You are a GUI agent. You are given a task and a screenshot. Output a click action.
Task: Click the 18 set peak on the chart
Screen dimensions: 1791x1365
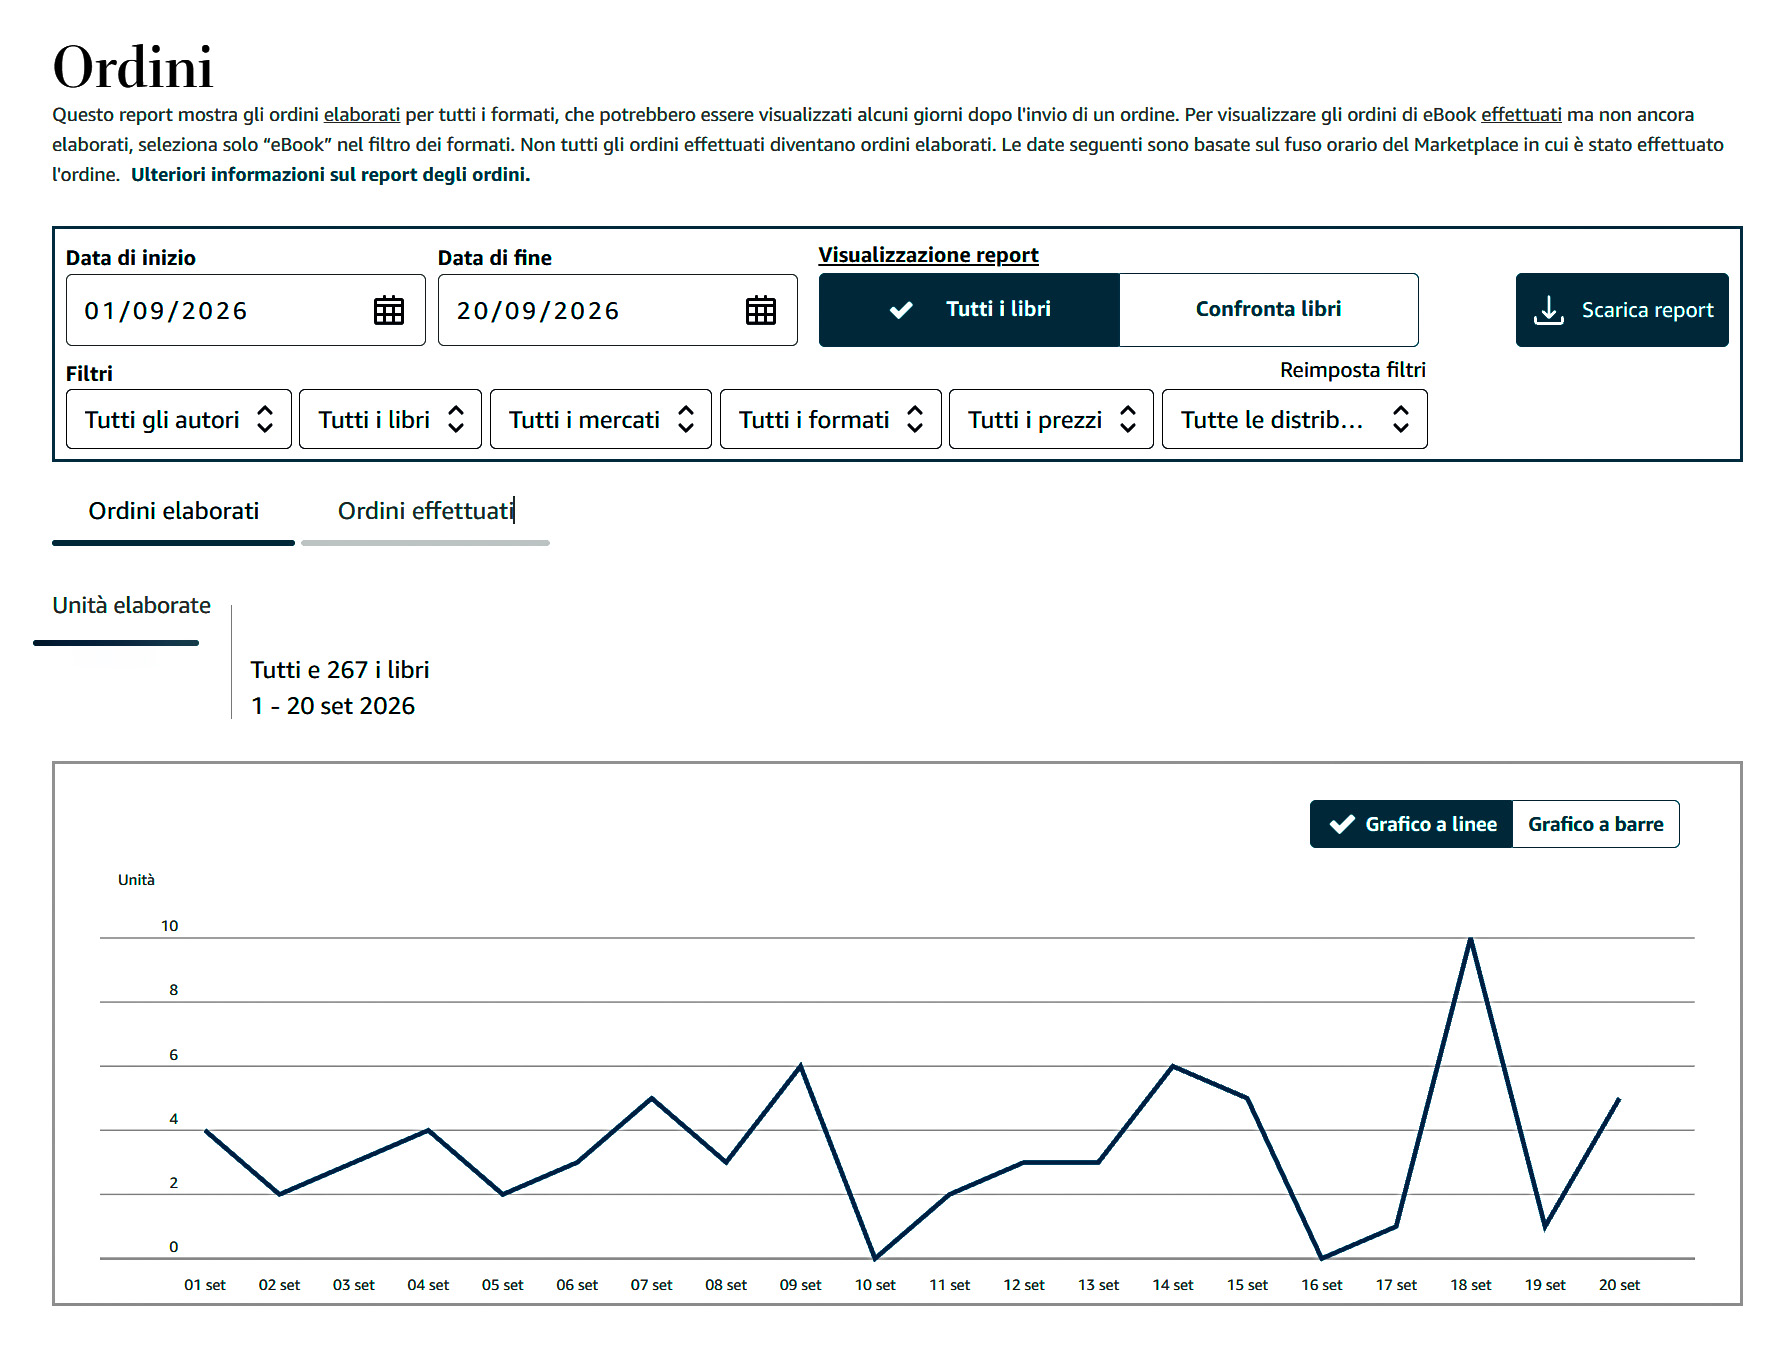coord(1470,938)
